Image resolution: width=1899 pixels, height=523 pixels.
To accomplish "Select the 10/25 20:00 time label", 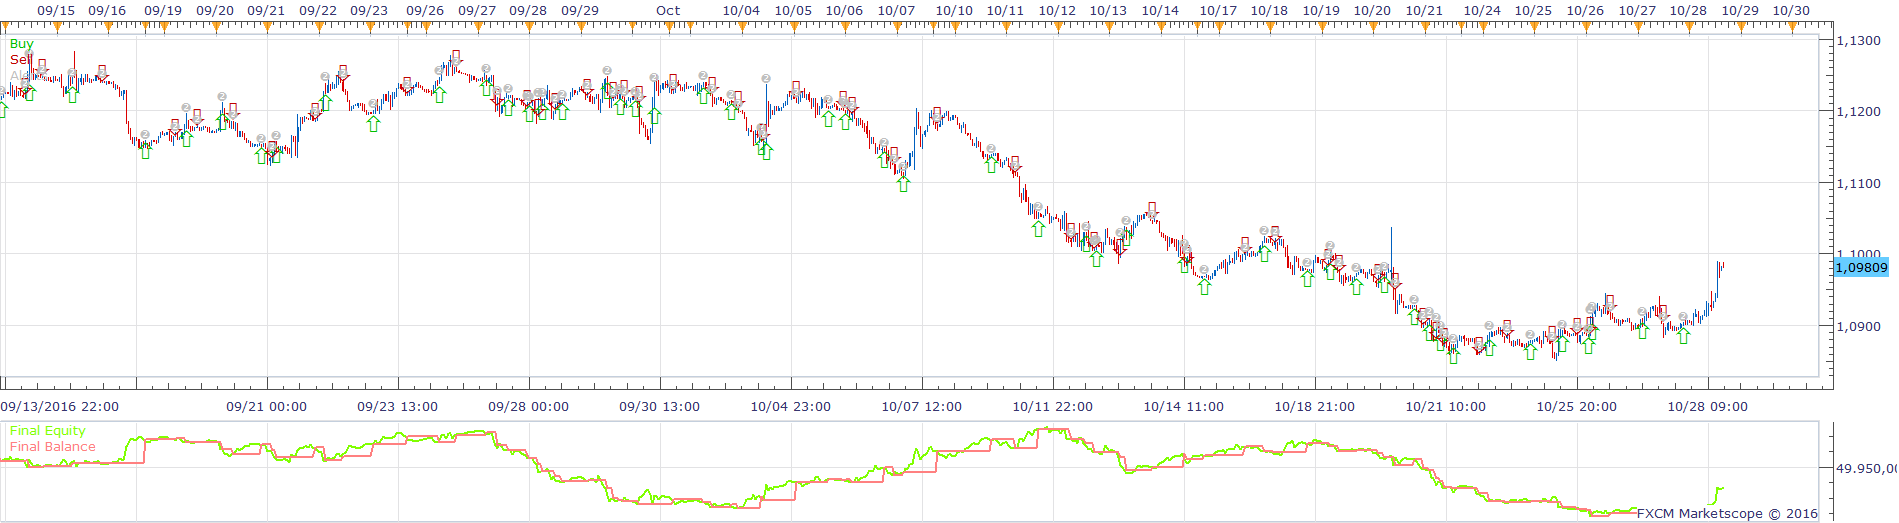I will click(1577, 407).
